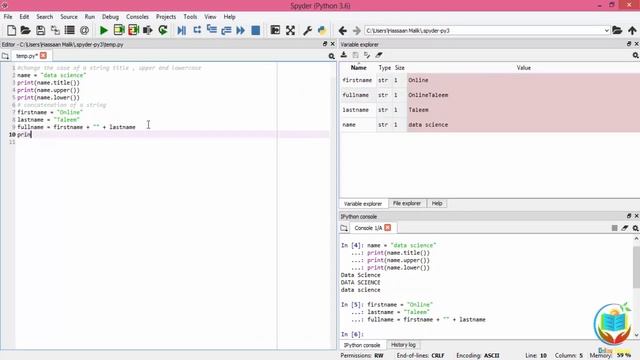This screenshot has height=360, width=640.
Task: Select the lastname variable row
Action: coord(490,110)
